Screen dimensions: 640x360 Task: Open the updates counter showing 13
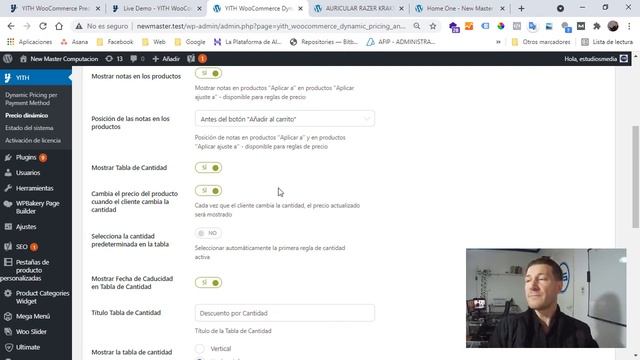(x=114, y=59)
